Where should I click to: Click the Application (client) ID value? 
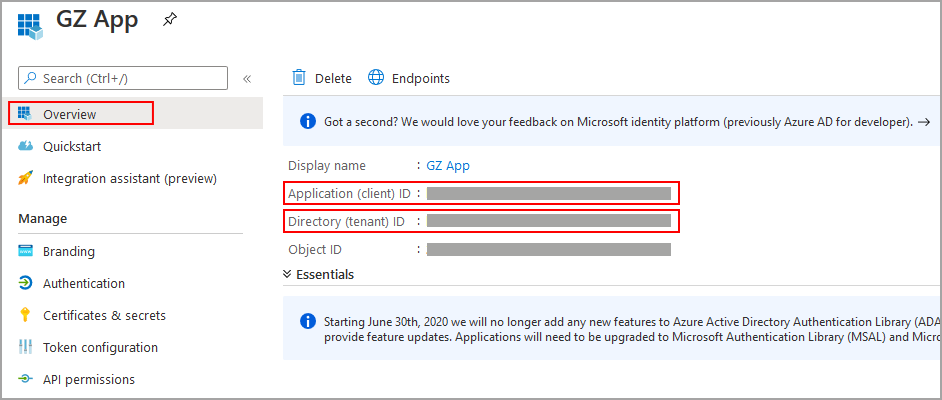[x=548, y=193]
